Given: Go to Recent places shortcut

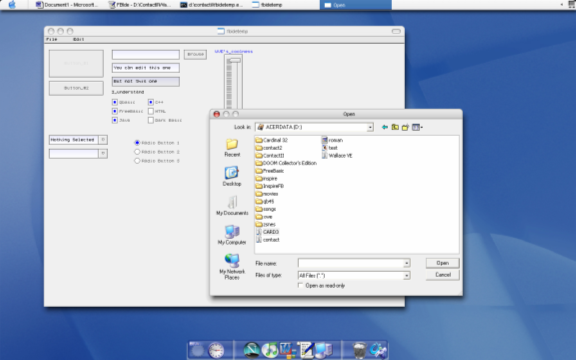Looking at the screenshot, I should (x=232, y=148).
